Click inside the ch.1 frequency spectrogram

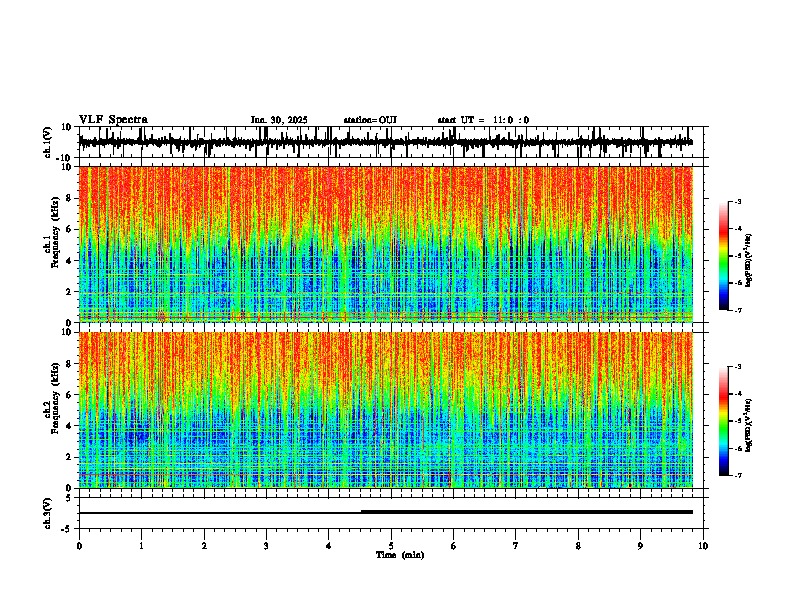(386, 244)
